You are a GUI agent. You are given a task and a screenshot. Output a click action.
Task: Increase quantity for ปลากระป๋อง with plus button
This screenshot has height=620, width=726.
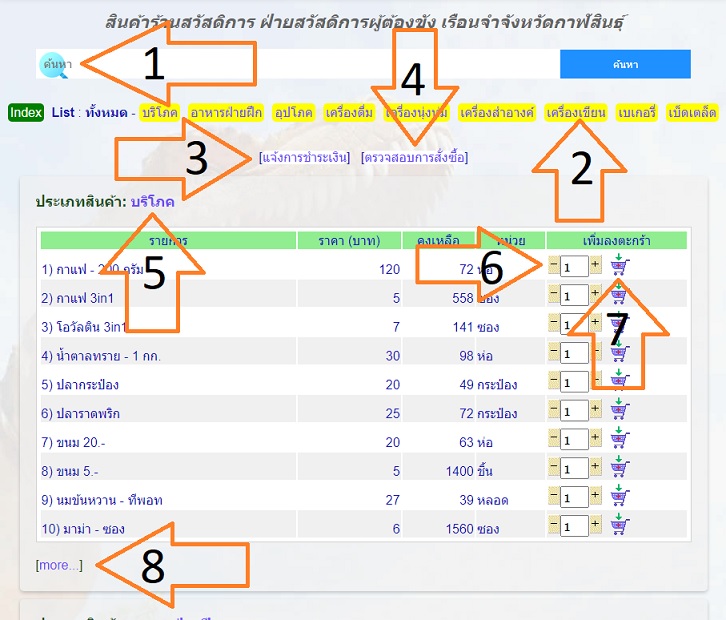pyautogui.click(x=595, y=382)
